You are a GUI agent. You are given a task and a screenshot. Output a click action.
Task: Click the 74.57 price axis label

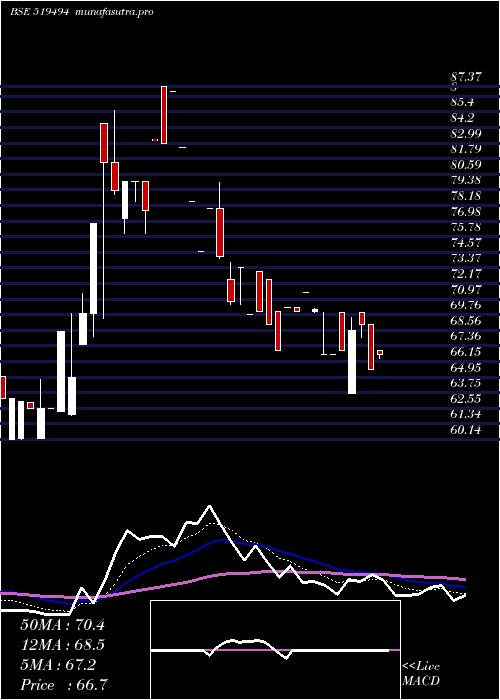tap(466, 243)
